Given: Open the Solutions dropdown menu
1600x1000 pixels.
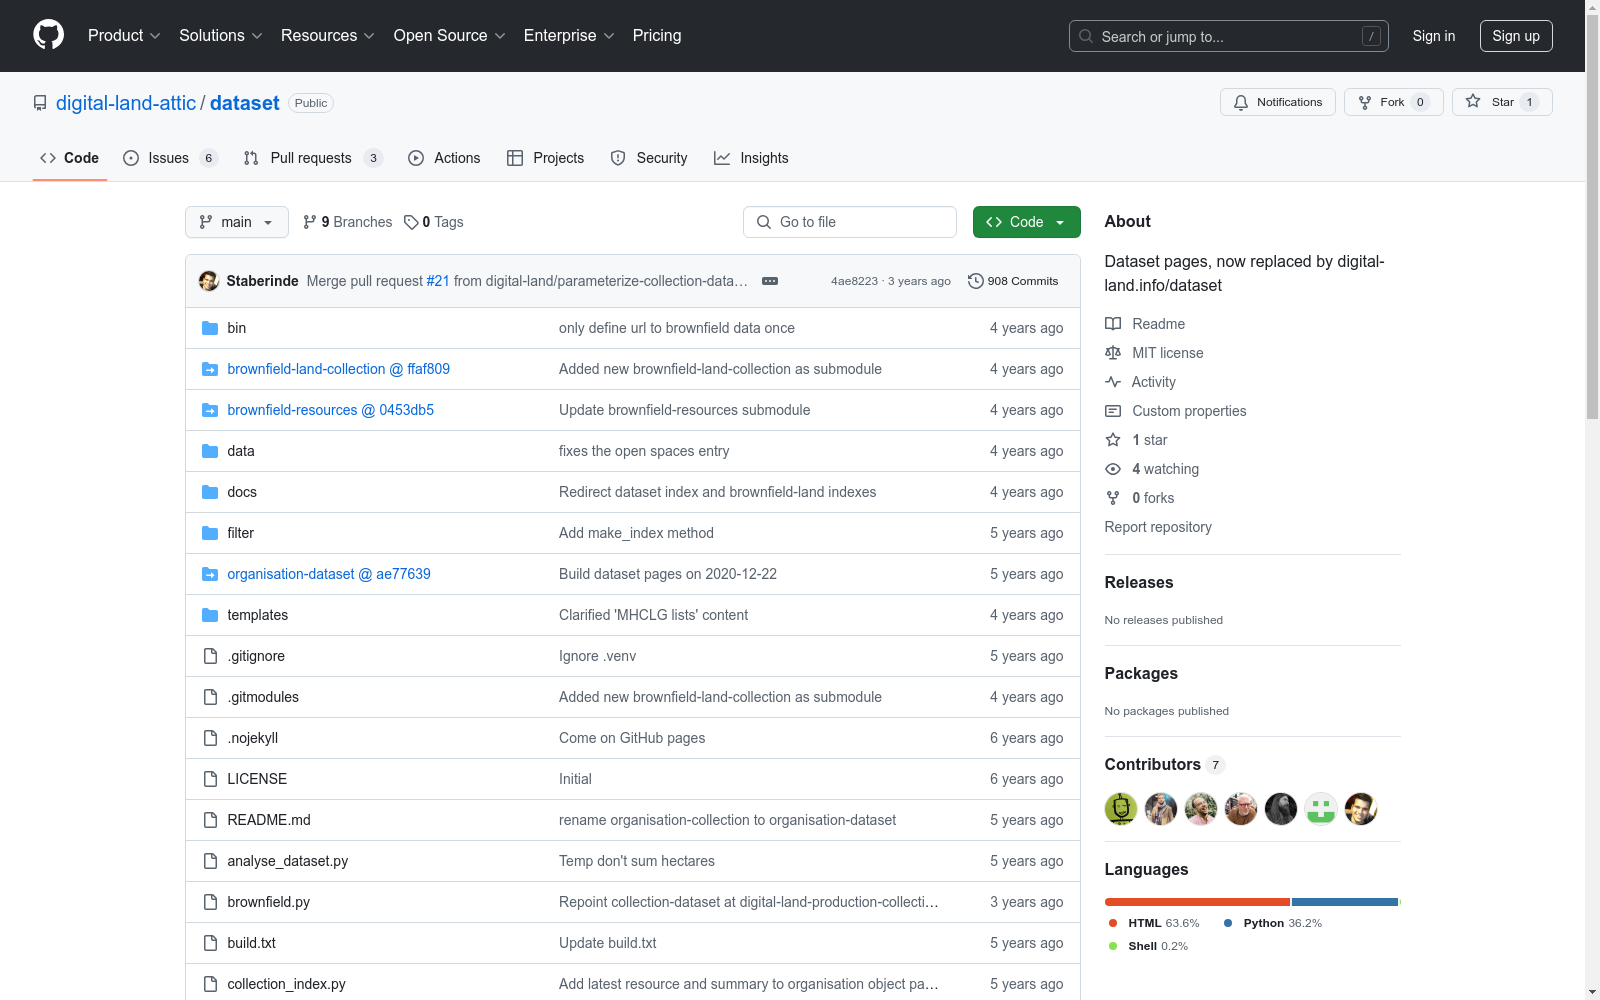Looking at the screenshot, I should 221,36.
